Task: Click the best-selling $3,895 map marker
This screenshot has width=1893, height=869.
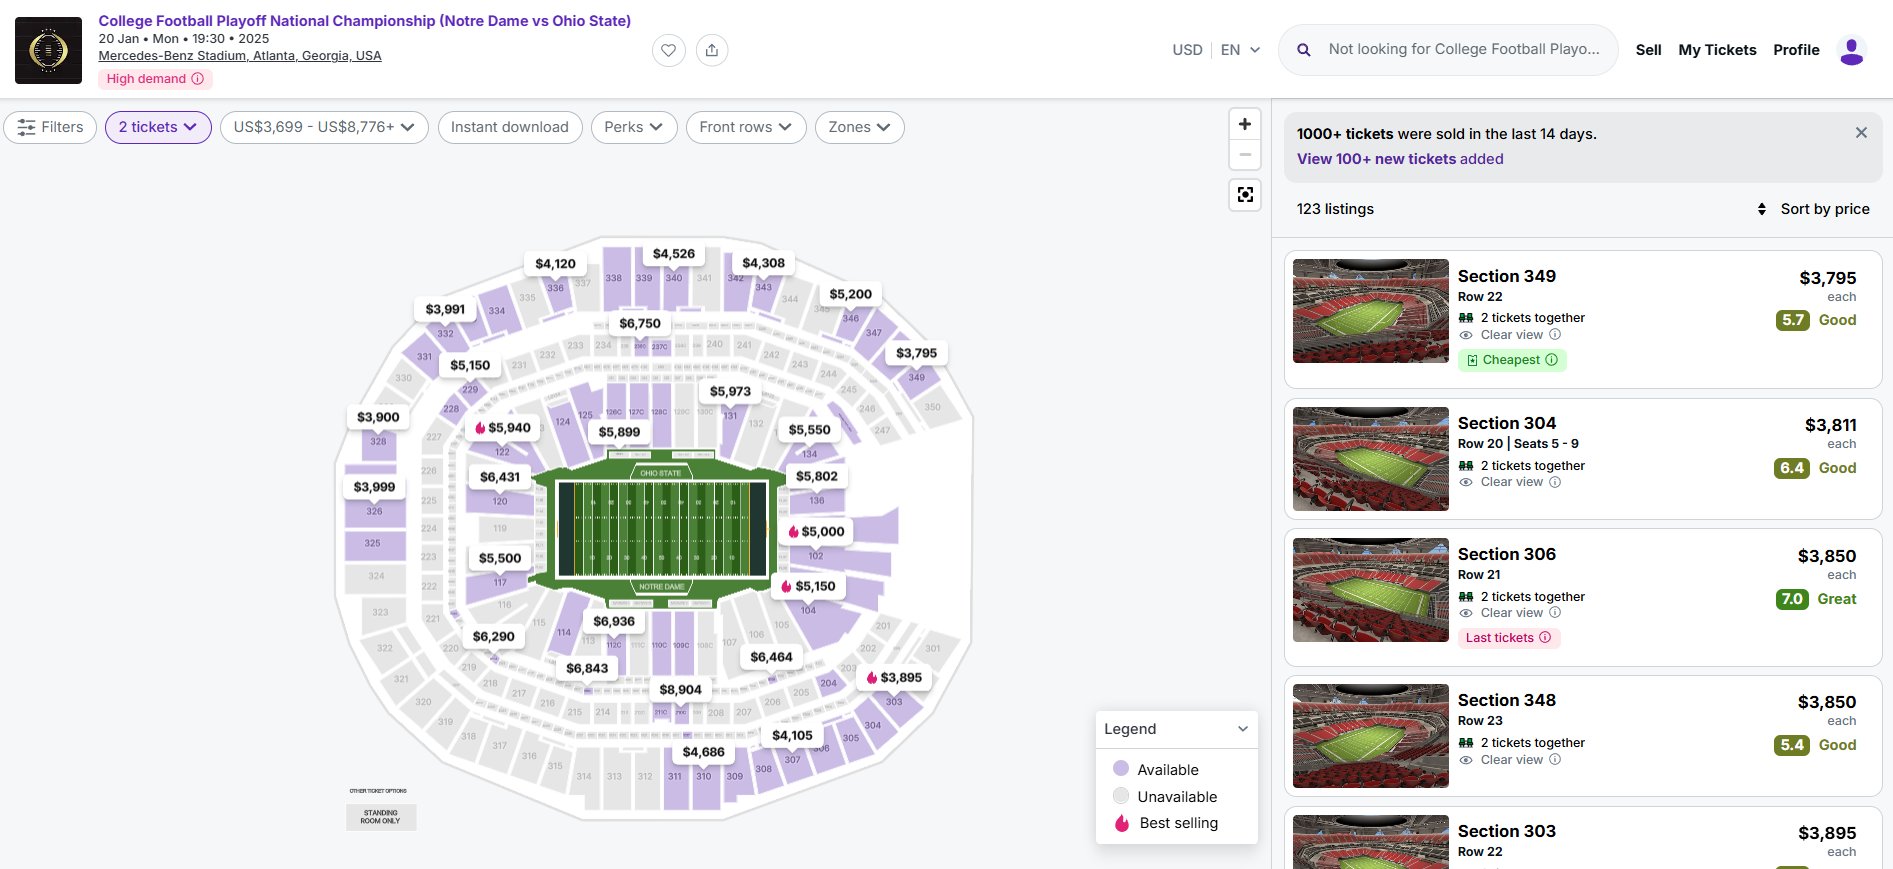Action: point(895,678)
